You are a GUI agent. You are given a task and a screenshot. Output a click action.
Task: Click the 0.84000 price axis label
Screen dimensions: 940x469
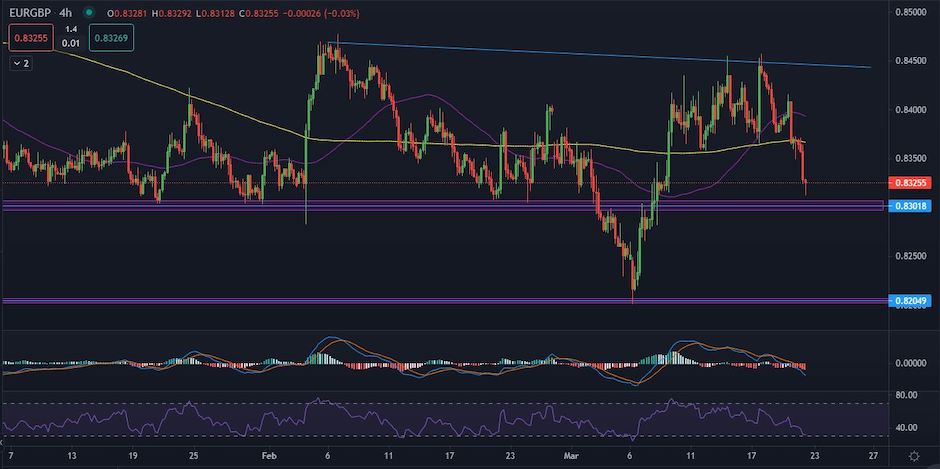[x=909, y=109]
